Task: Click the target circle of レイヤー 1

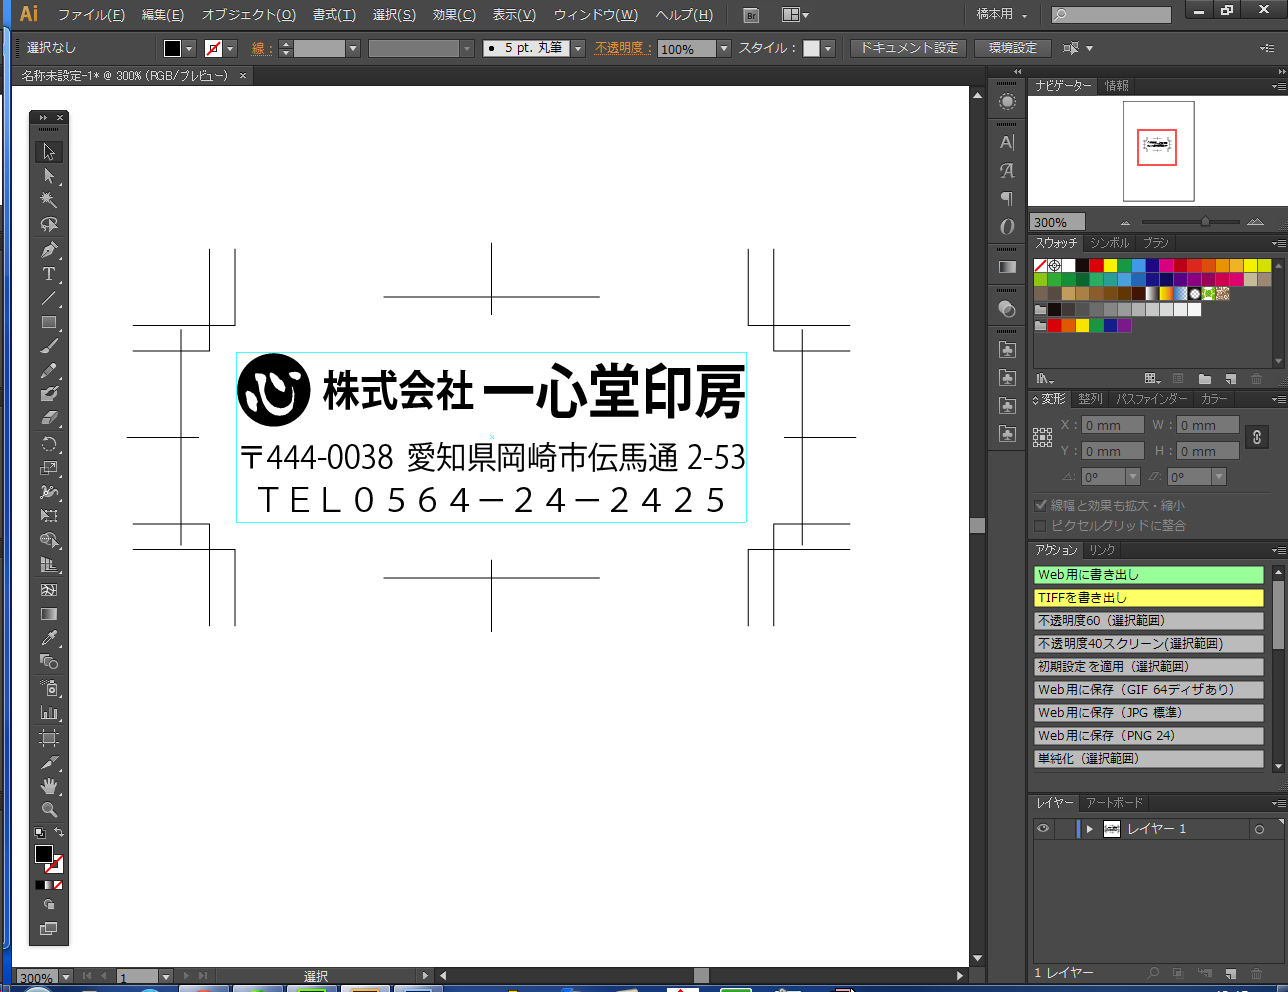Action: coord(1259,829)
